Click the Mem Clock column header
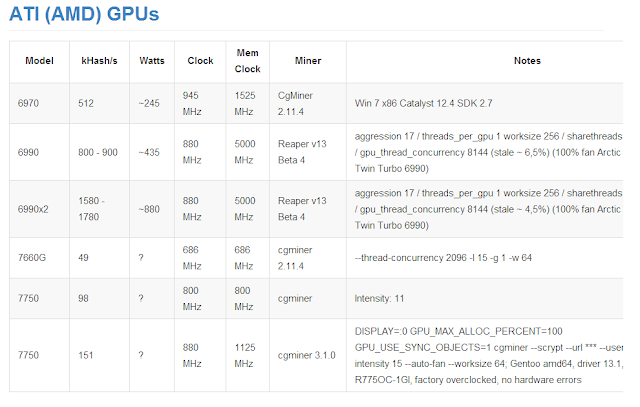 (247, 61)
